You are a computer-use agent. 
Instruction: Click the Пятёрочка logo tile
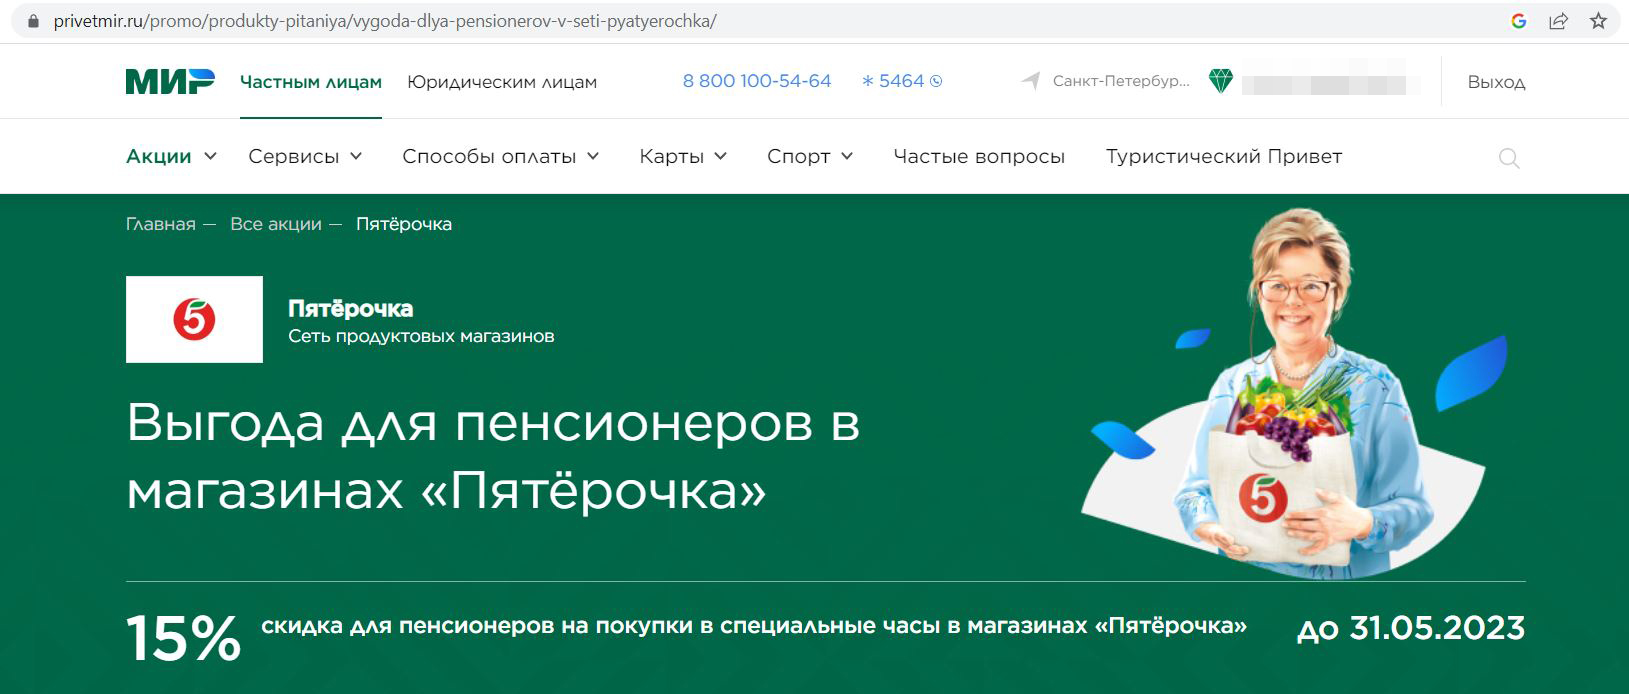coord(194,319)
